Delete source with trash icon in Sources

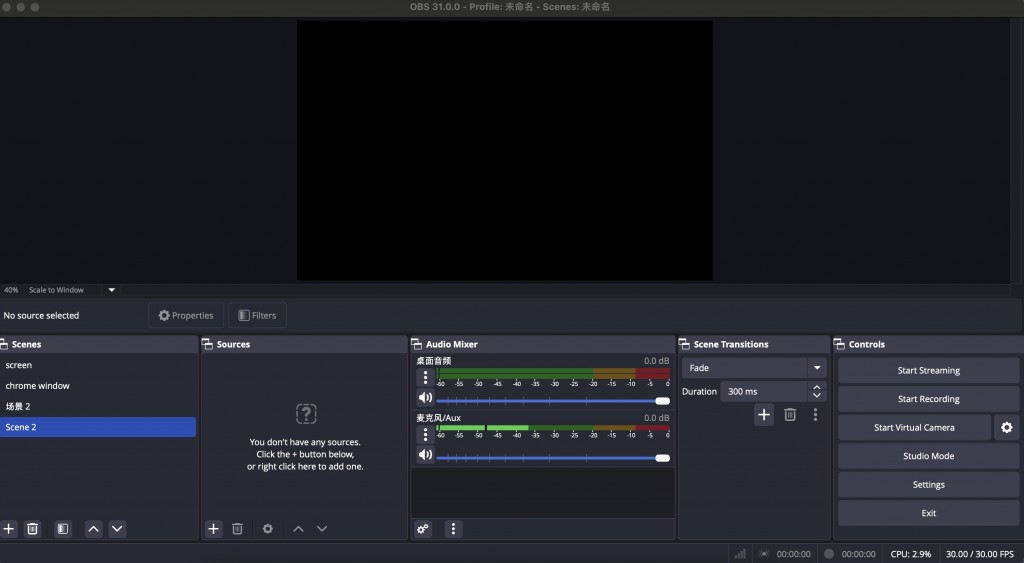tap(238, 529)
